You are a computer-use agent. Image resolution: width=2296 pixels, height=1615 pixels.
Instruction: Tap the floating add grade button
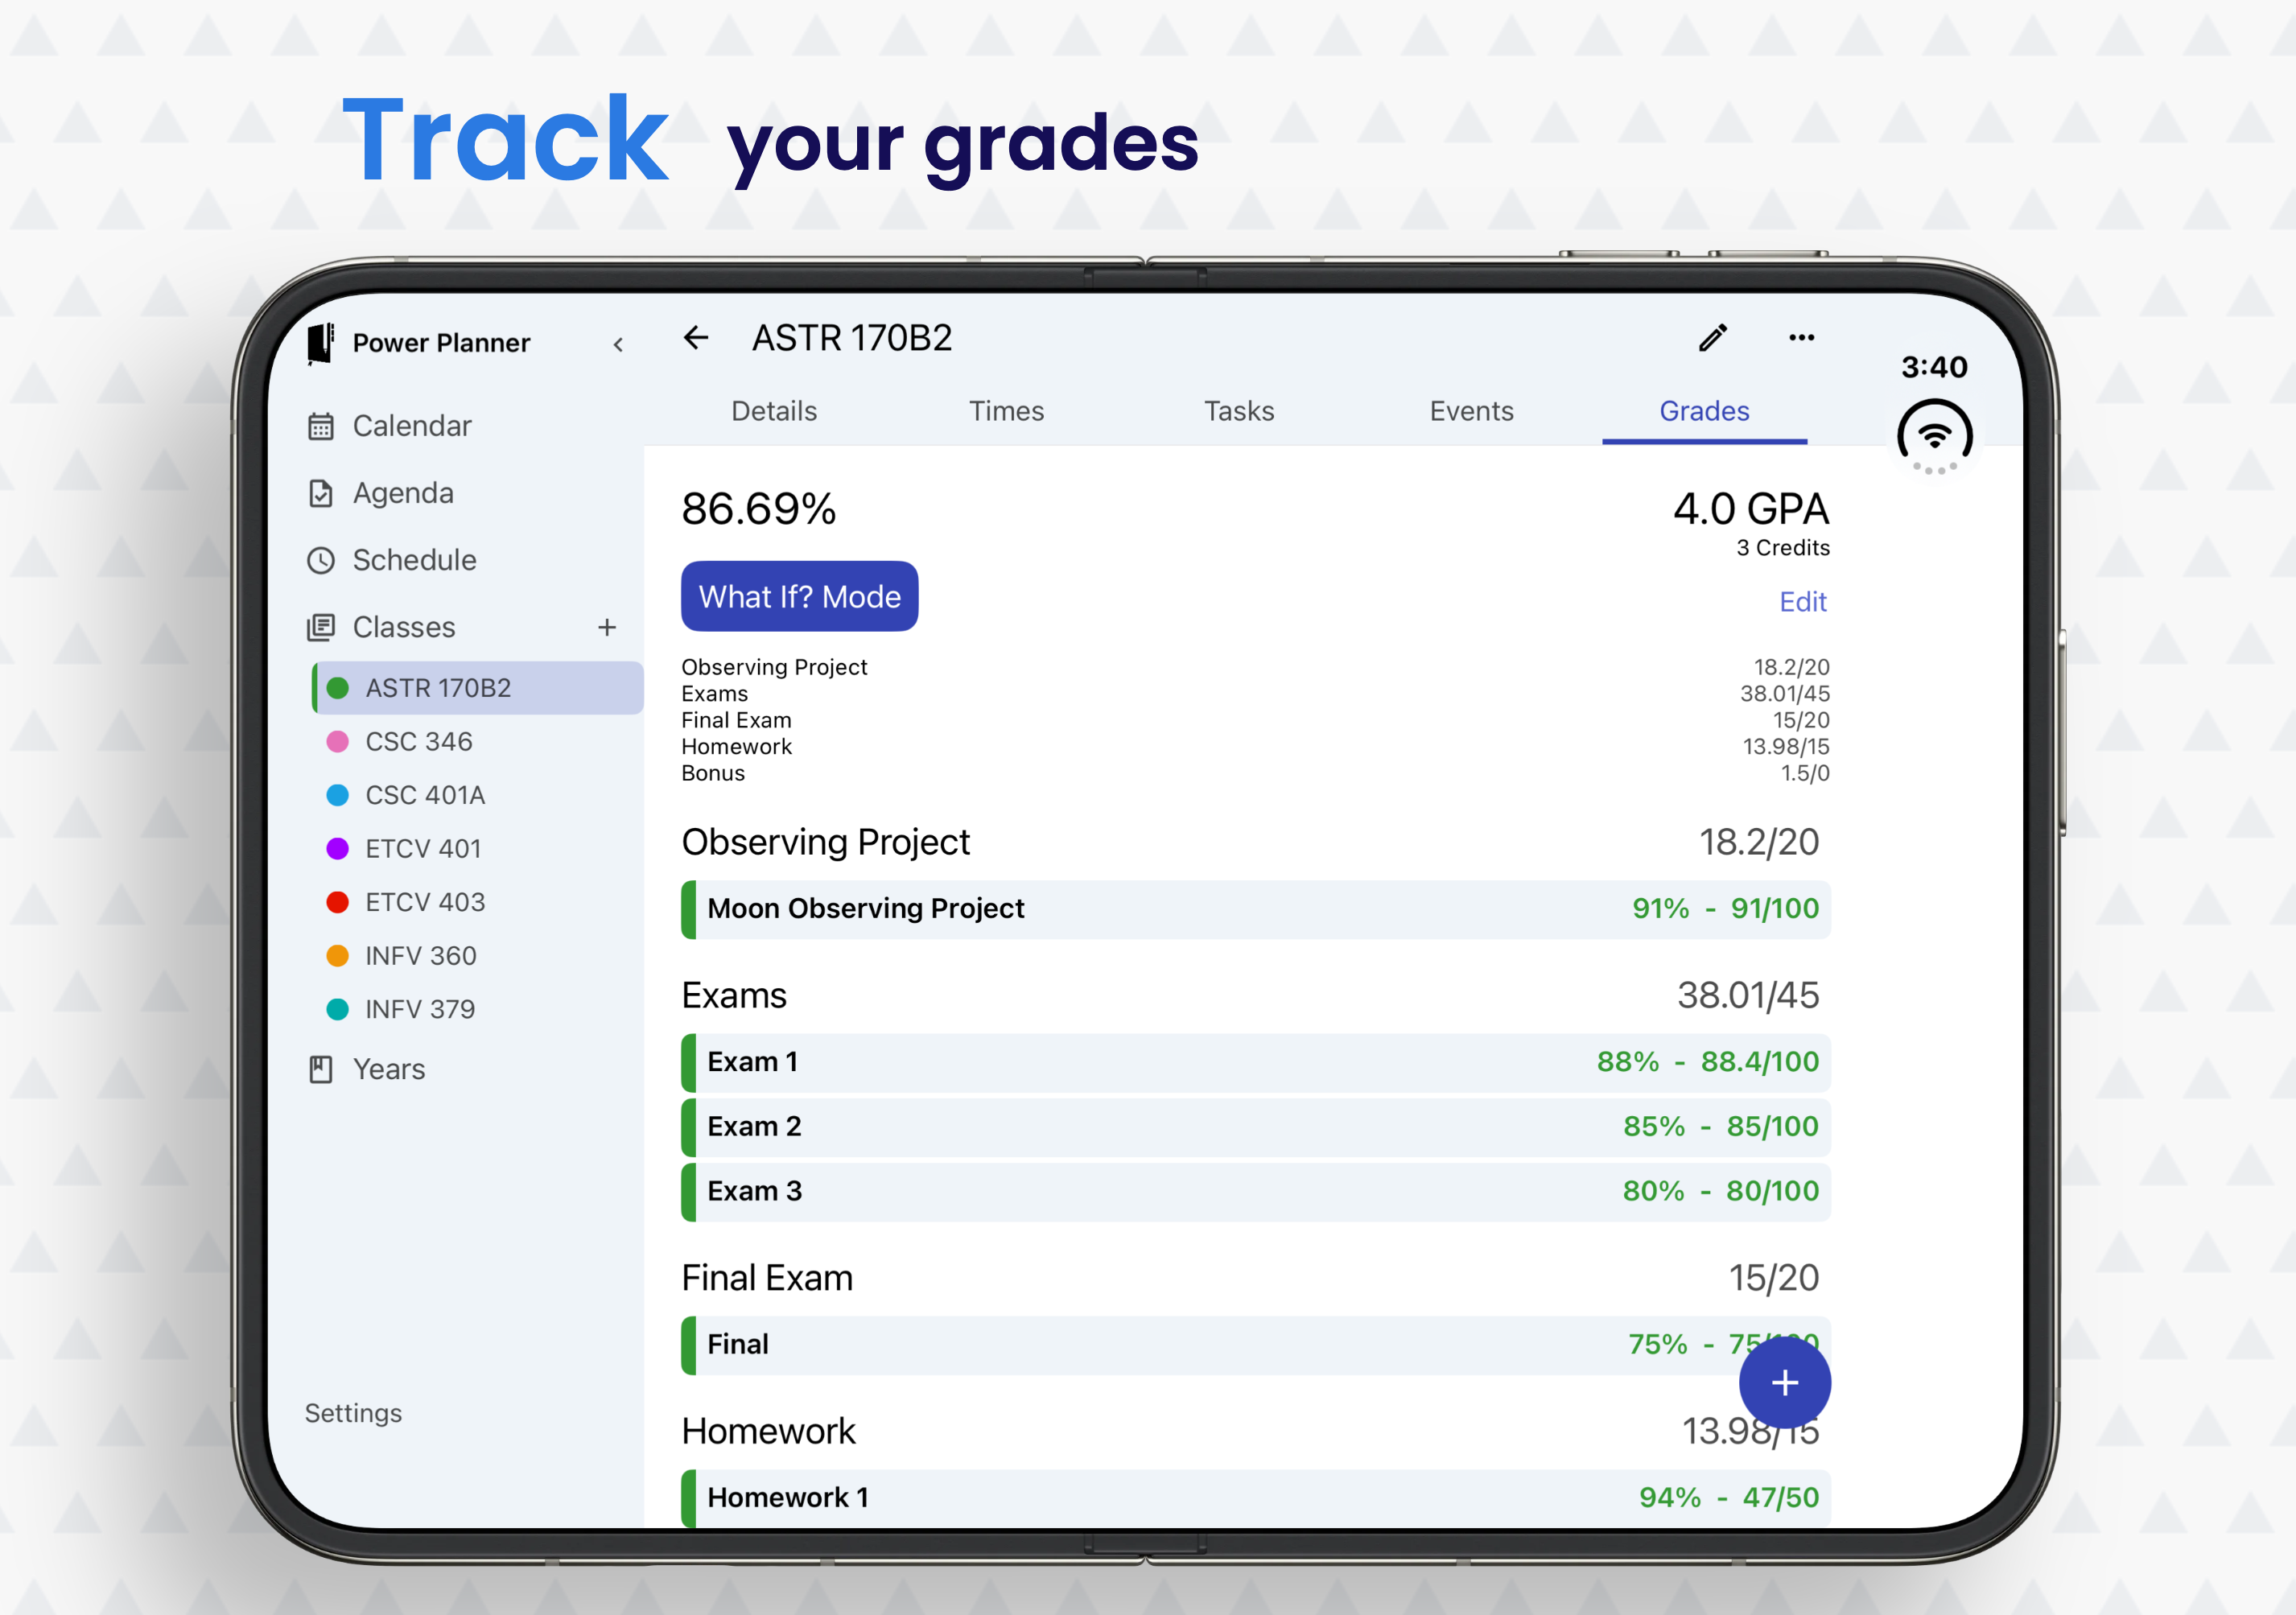coord(1785,1383)
